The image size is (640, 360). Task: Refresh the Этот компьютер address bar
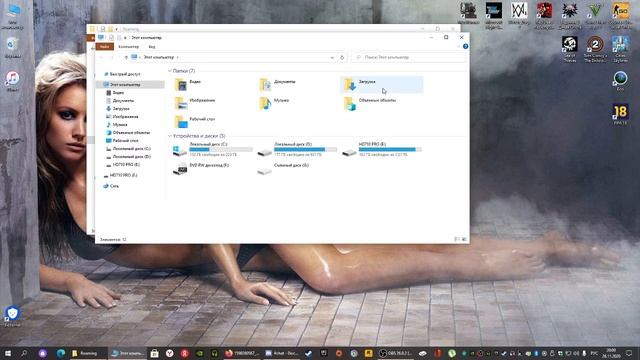(342, 58)
